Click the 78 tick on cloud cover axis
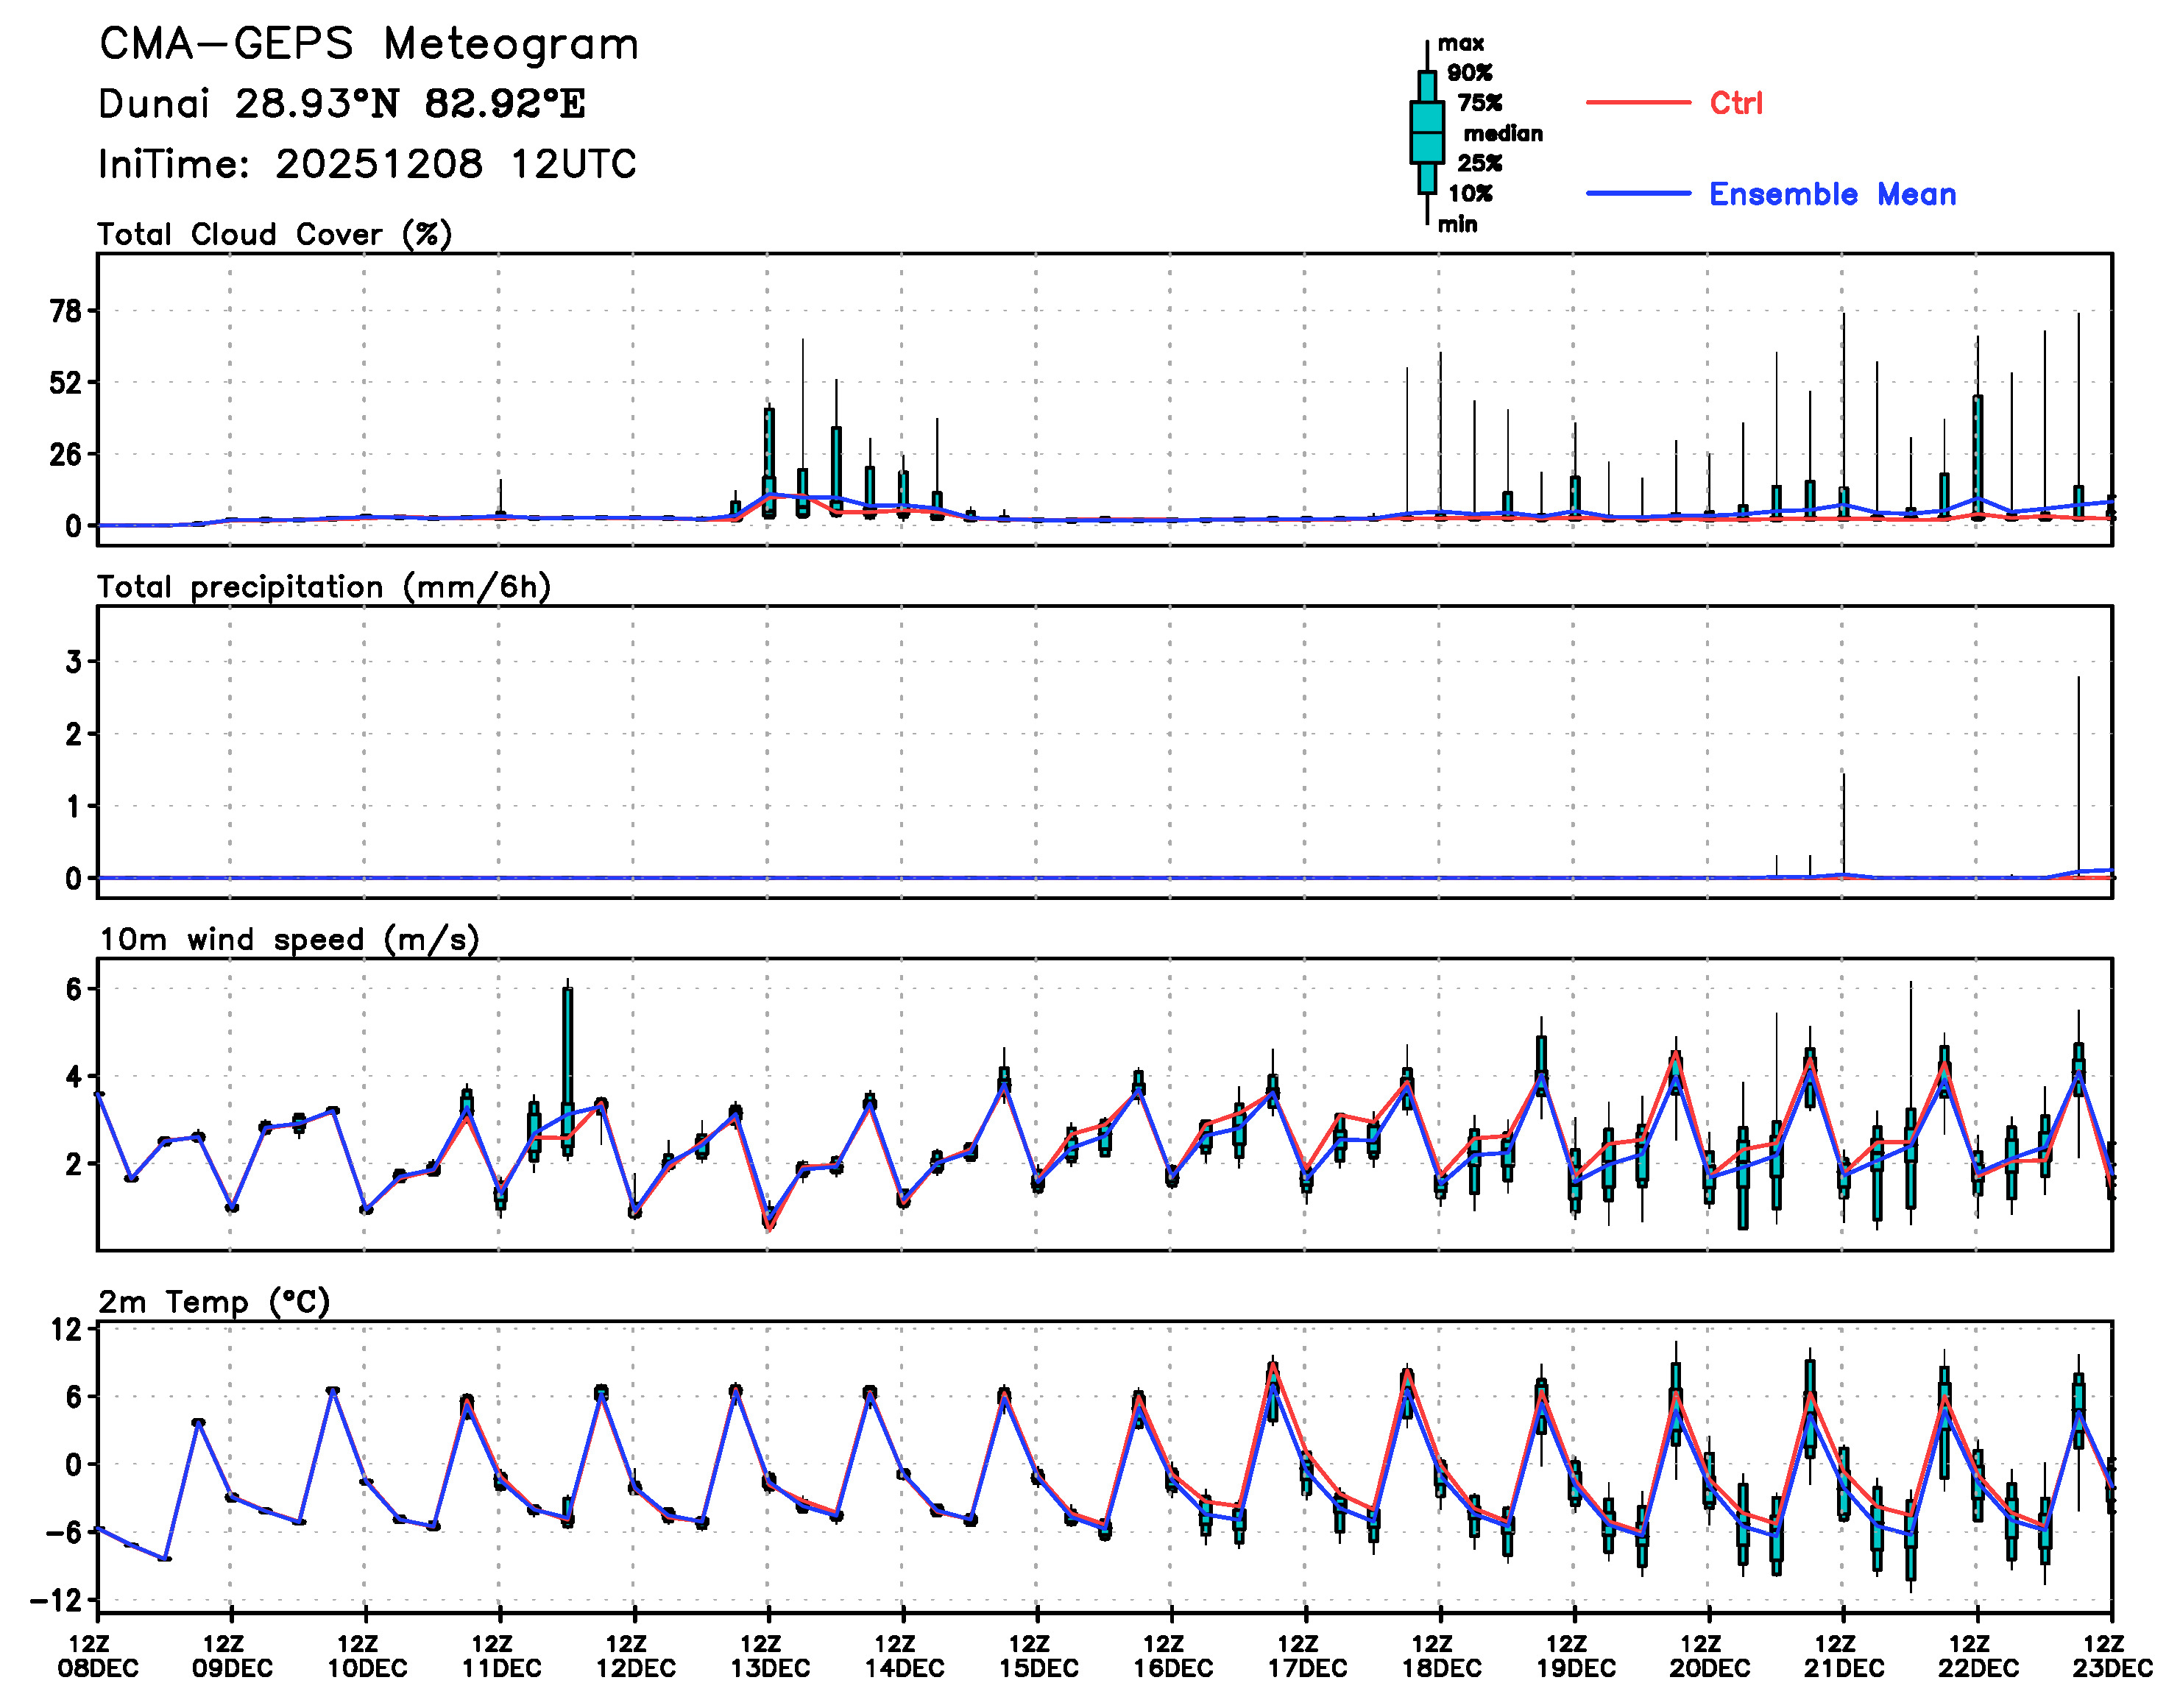 pyautogui.click(x=66, y=311)
